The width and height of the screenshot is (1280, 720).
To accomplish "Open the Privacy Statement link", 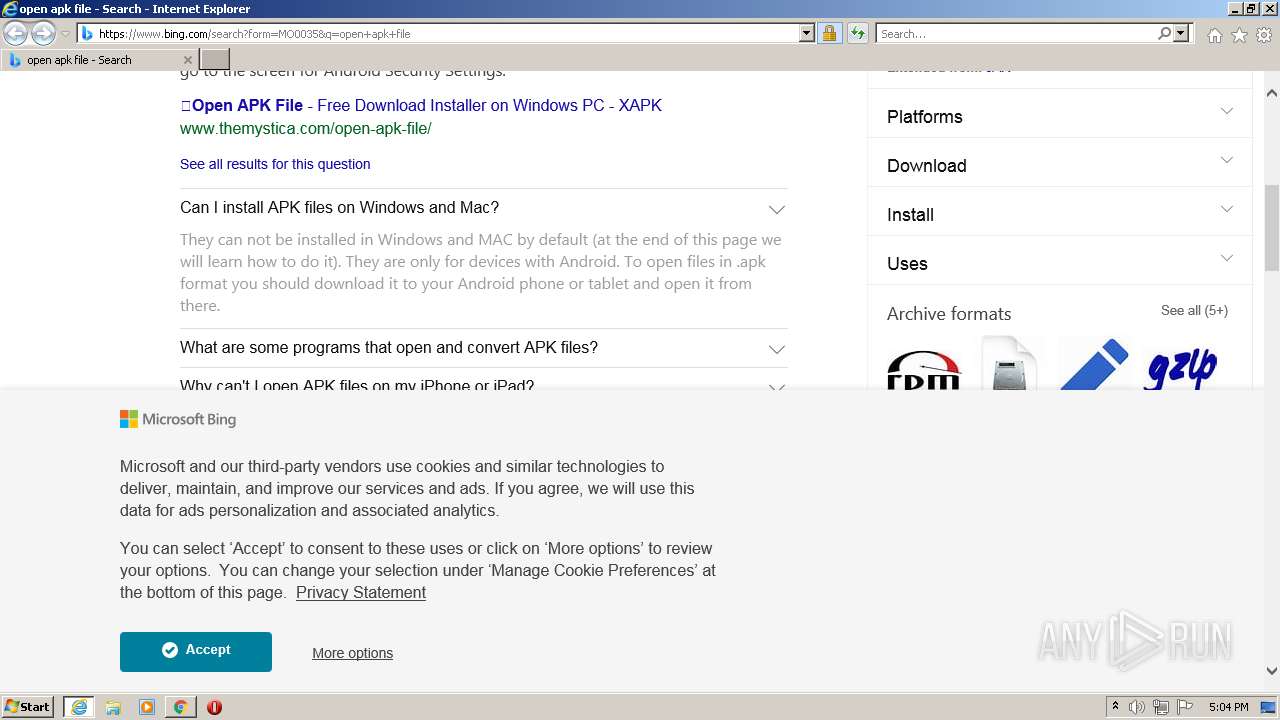I will [361, 592].
